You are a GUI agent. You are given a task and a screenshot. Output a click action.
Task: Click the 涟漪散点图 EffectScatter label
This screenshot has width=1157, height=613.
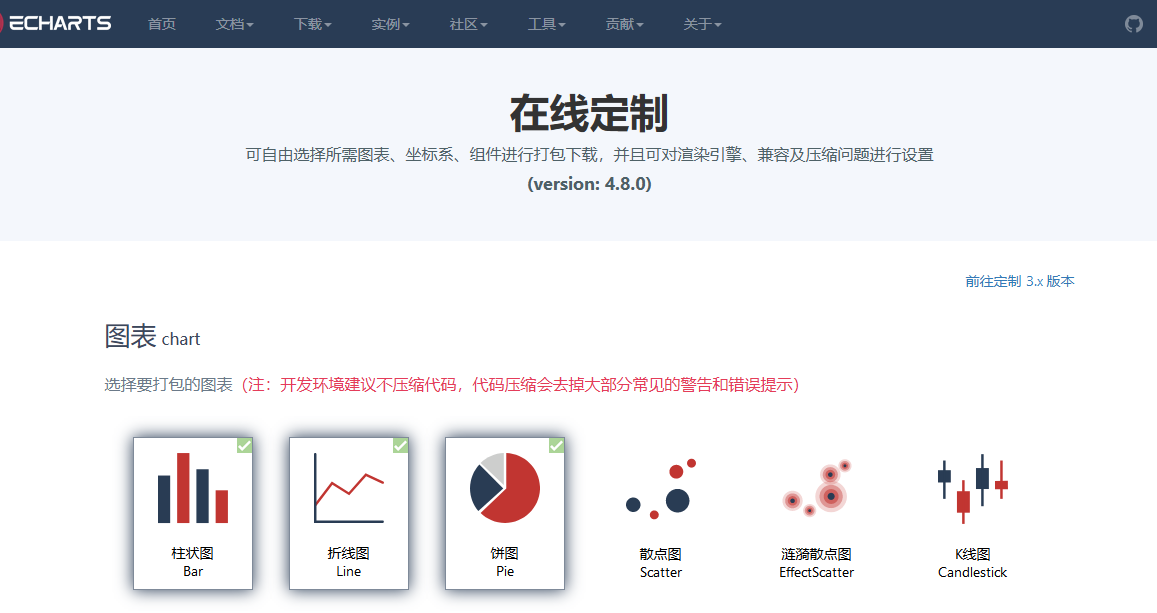tap(816, 562)
